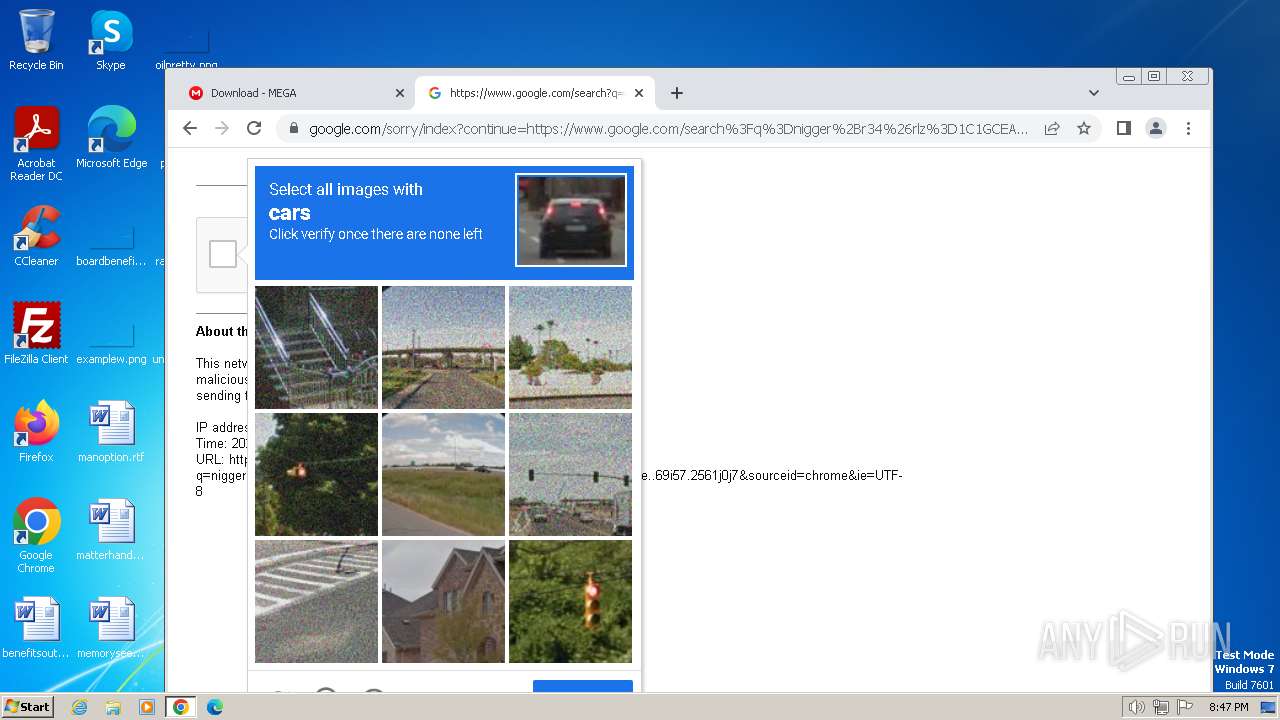
Task: Launch the Google Chrome desktop shortcut
Action: (x=36, y=536)
